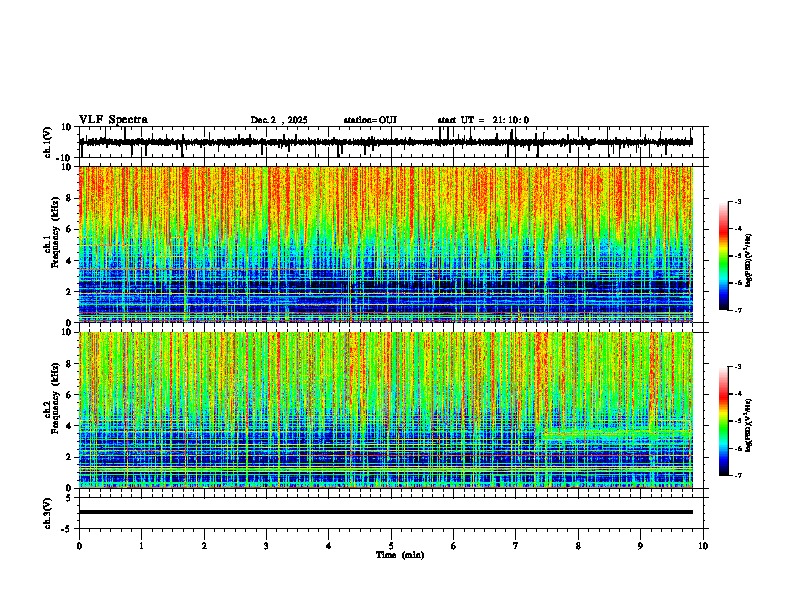This screenshot has width=792, height=612.
Task: Click time axis tick label '10'
Action: tap(703, 546)
